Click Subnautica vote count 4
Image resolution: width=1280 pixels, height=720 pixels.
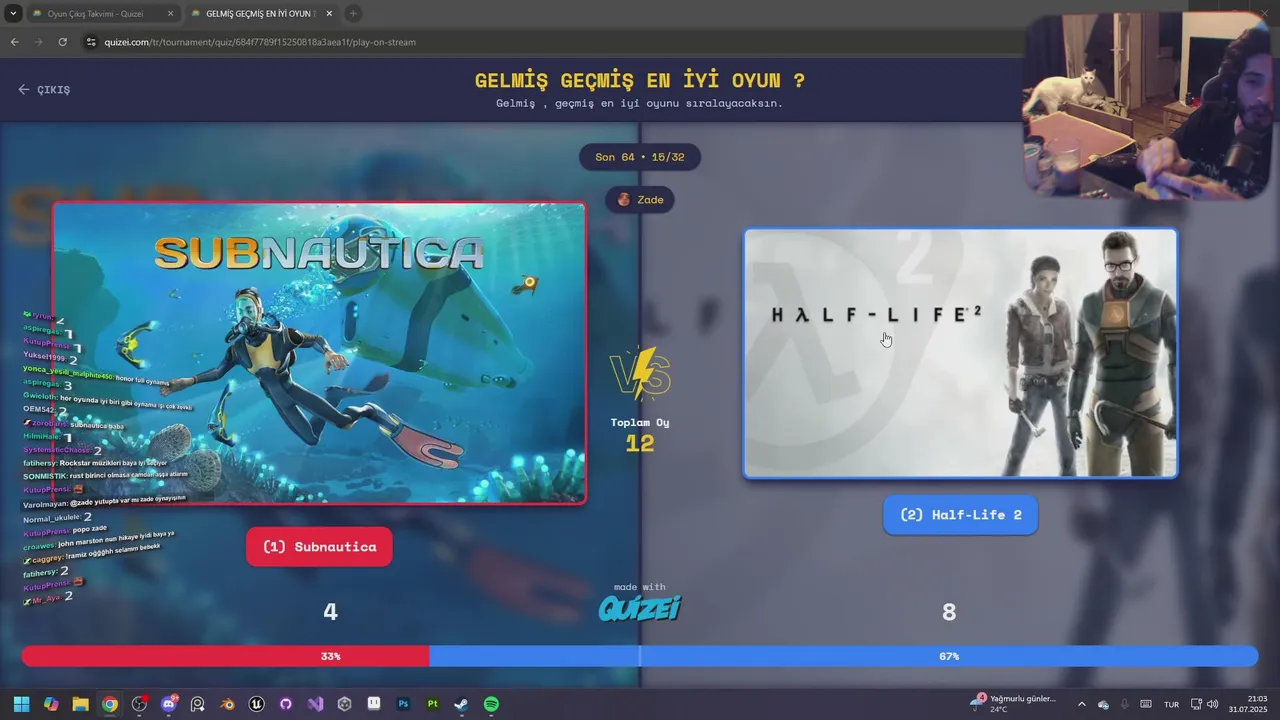(x=330, y=611)
